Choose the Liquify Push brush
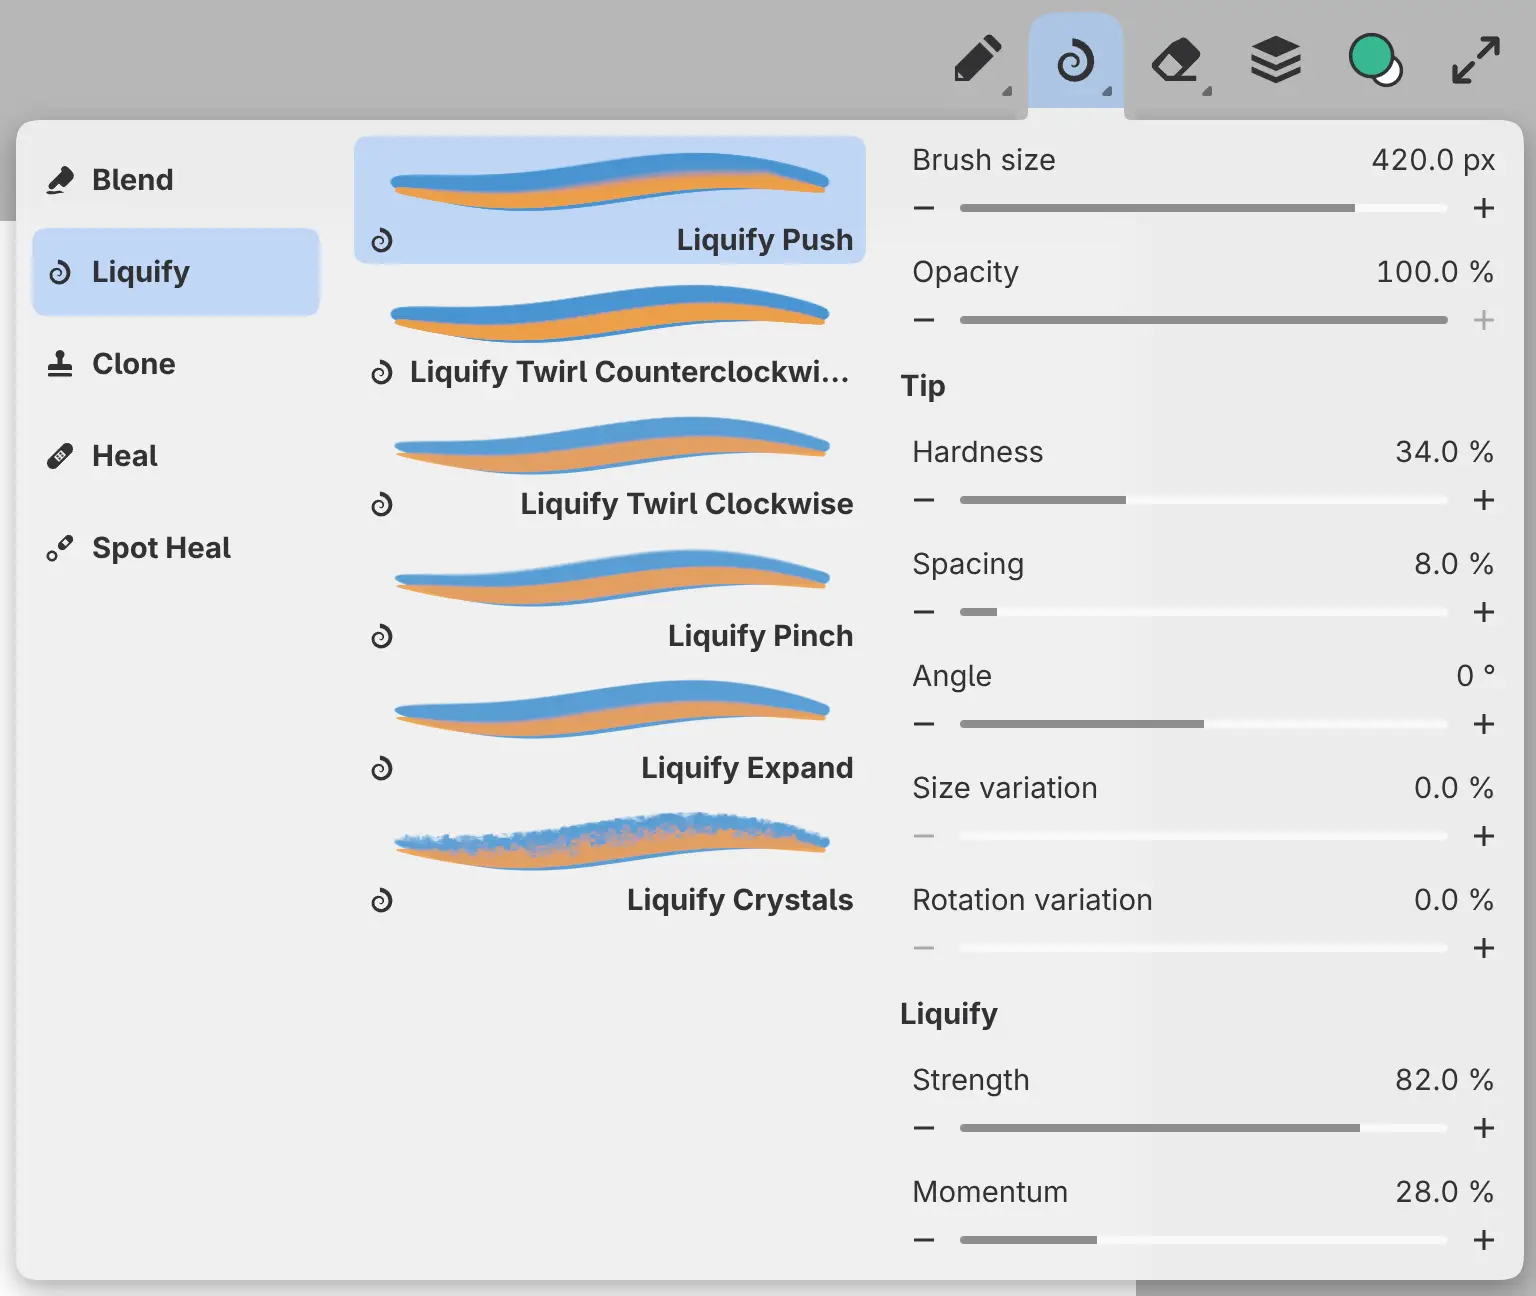 coord(610,200)
